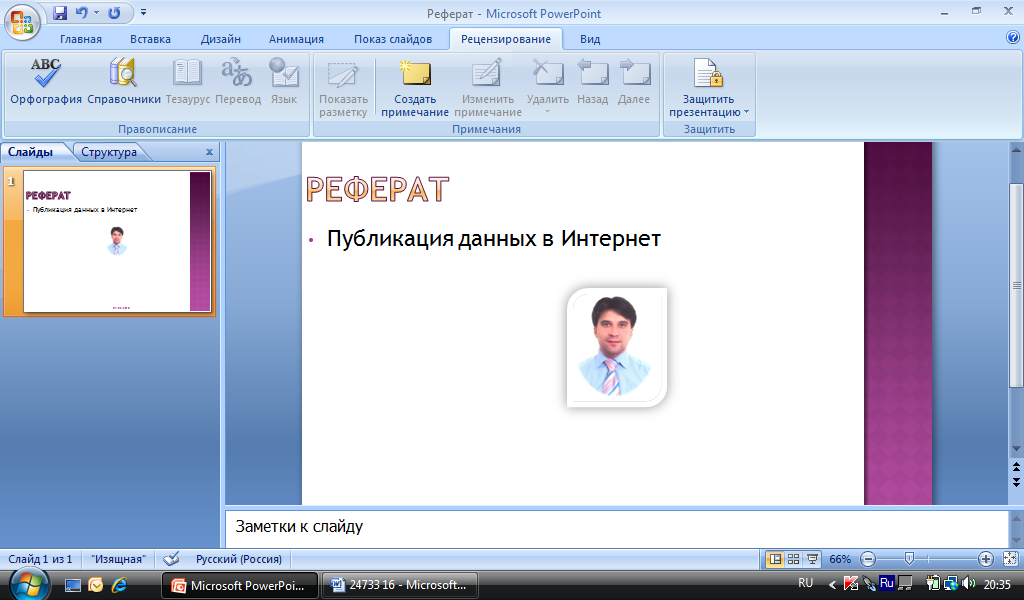Click the vertical scrollbar up arrow

[1016, 150]
